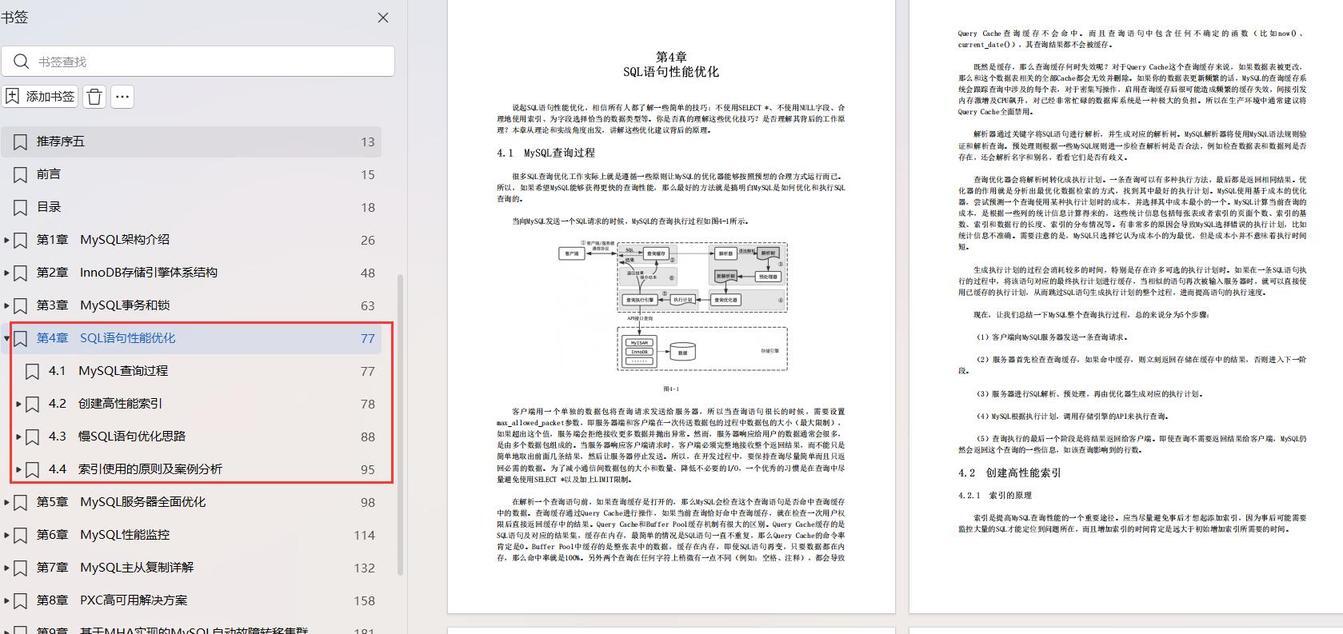This screenshot has height=634, width=1343.
Task: Click bookmark icon beside 第7章
Action: (20, 568)
